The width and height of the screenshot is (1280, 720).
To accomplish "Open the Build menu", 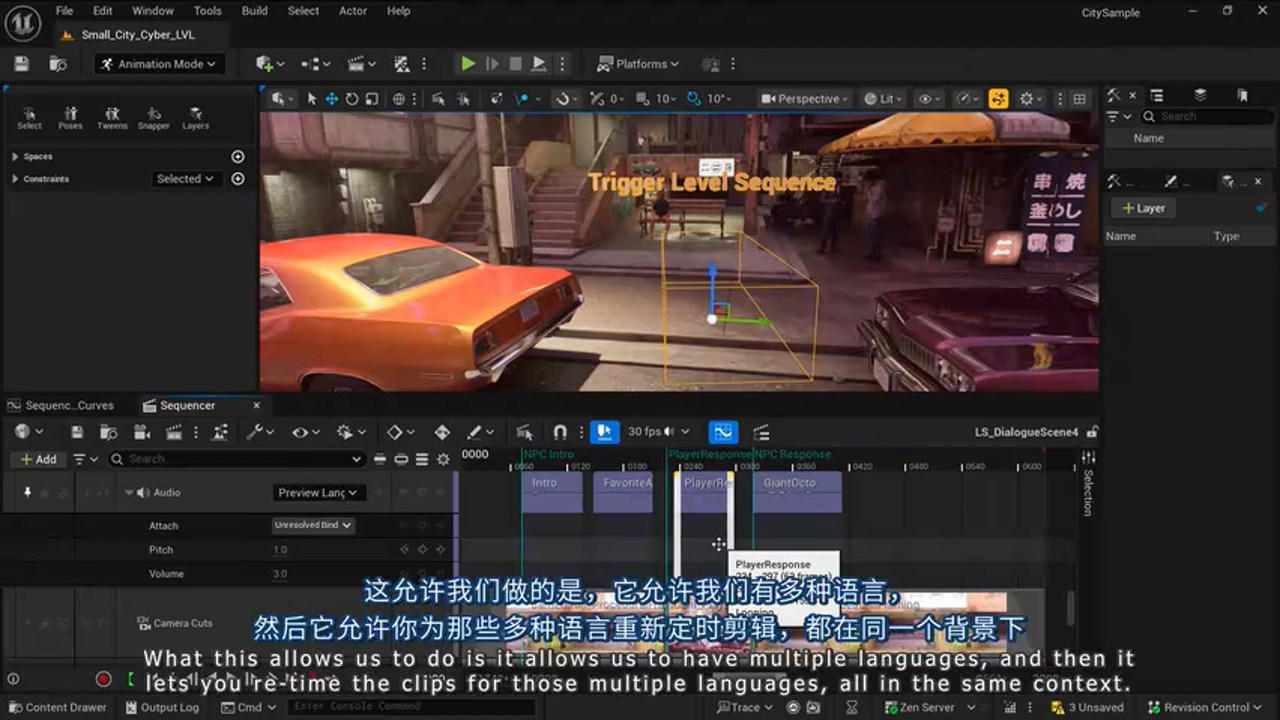I will pos(254,11).
